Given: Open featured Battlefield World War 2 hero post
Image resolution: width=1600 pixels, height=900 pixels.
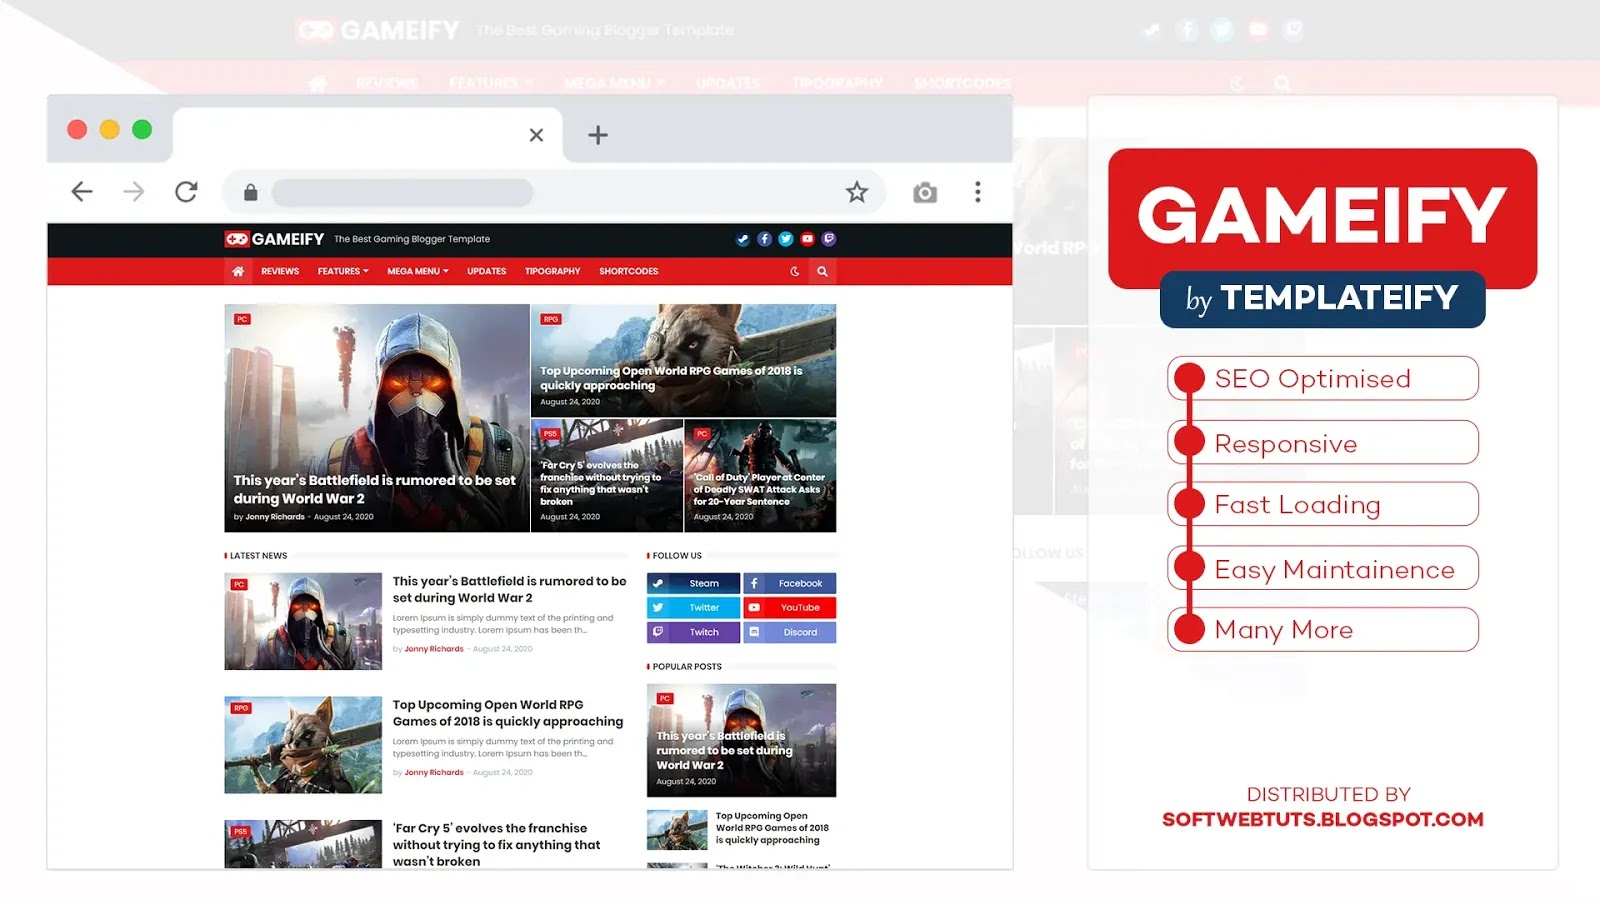Looking at the screenshot, I should click(377, 418).
